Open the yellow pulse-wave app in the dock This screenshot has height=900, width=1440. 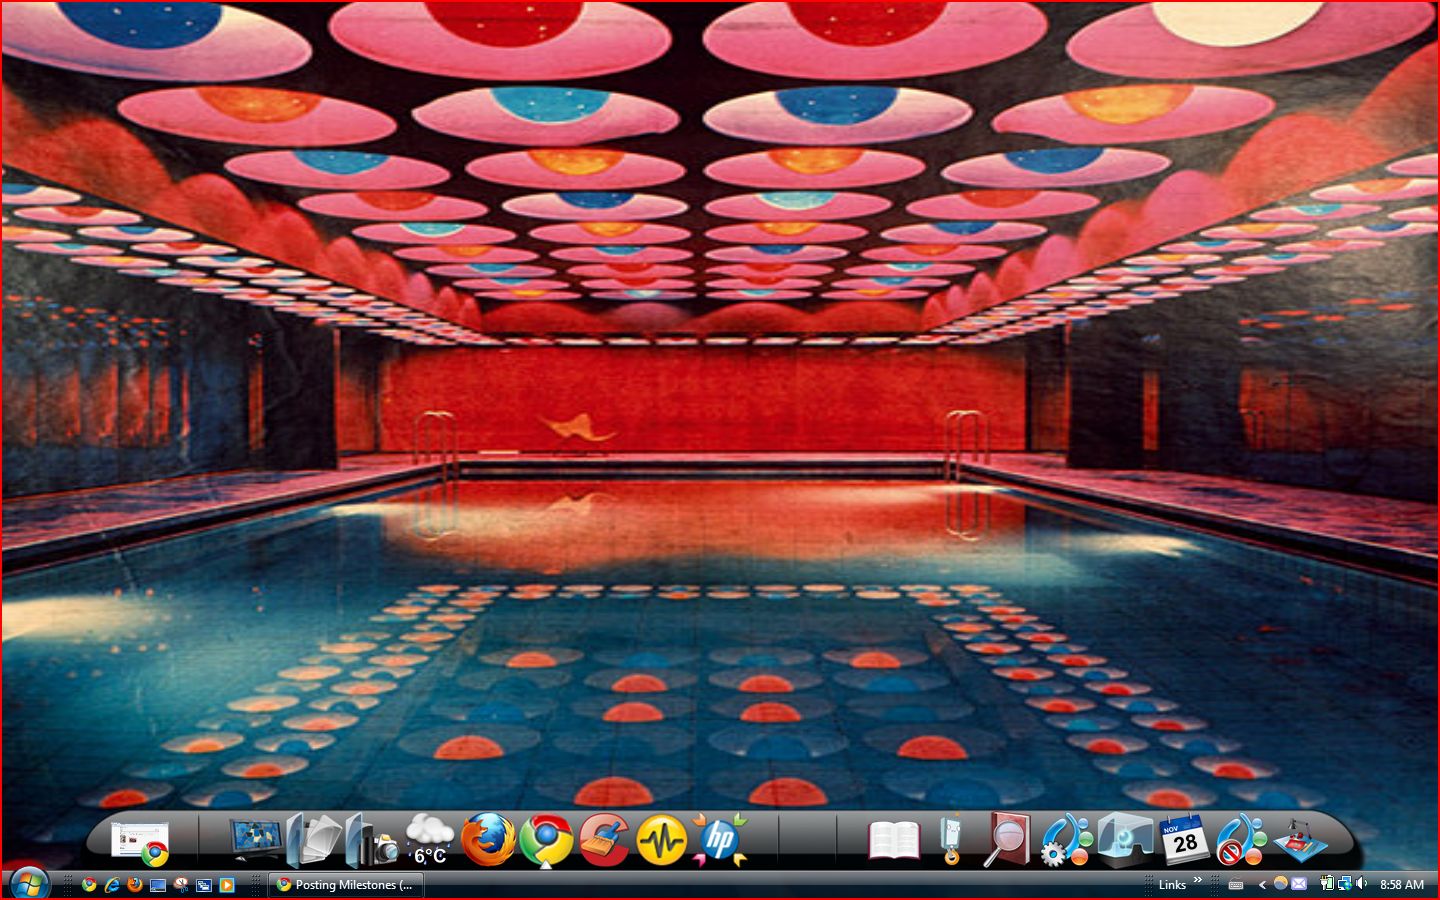(661, 840)
